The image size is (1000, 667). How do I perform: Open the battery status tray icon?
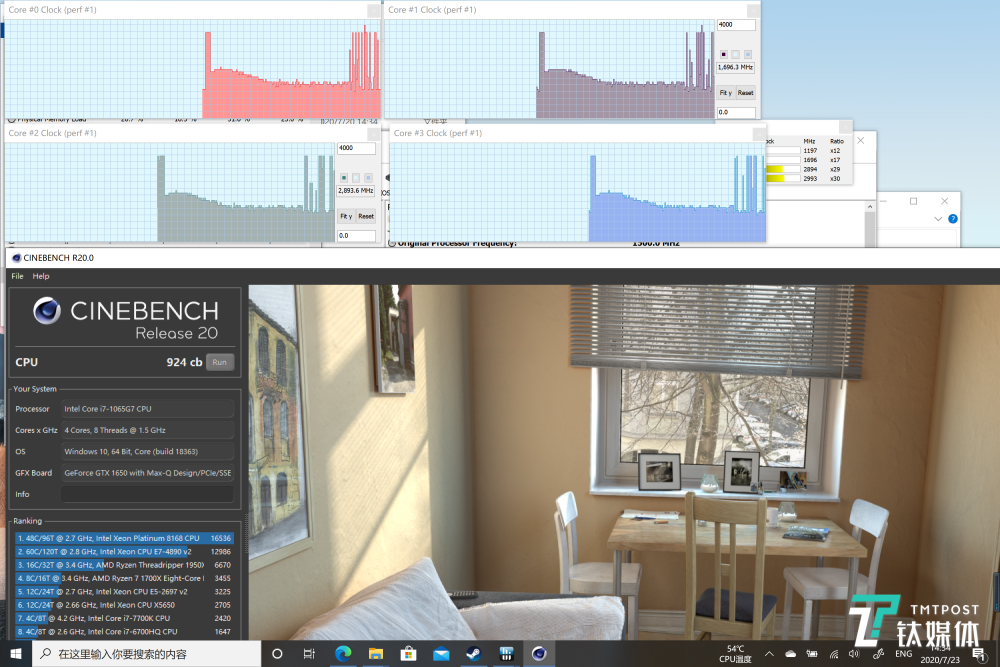tap(812, 654)
